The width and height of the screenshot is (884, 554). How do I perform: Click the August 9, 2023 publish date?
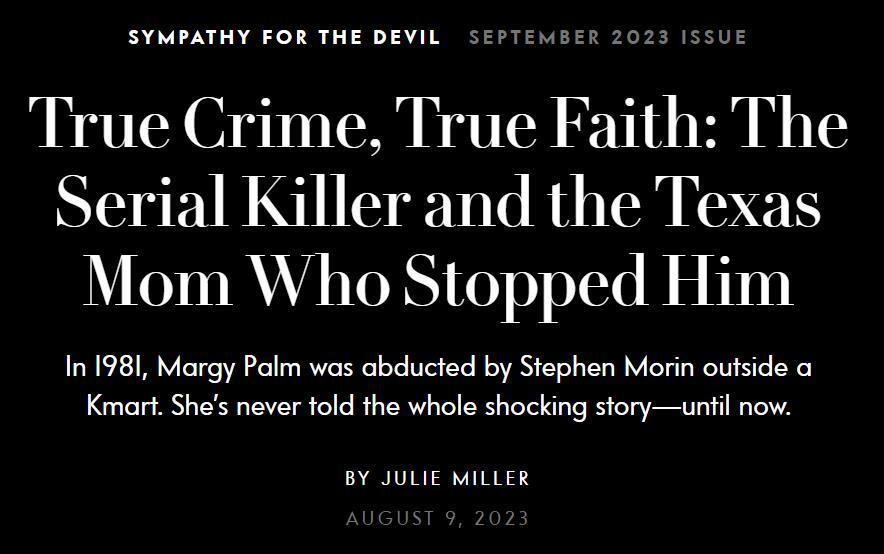point(437,518)
